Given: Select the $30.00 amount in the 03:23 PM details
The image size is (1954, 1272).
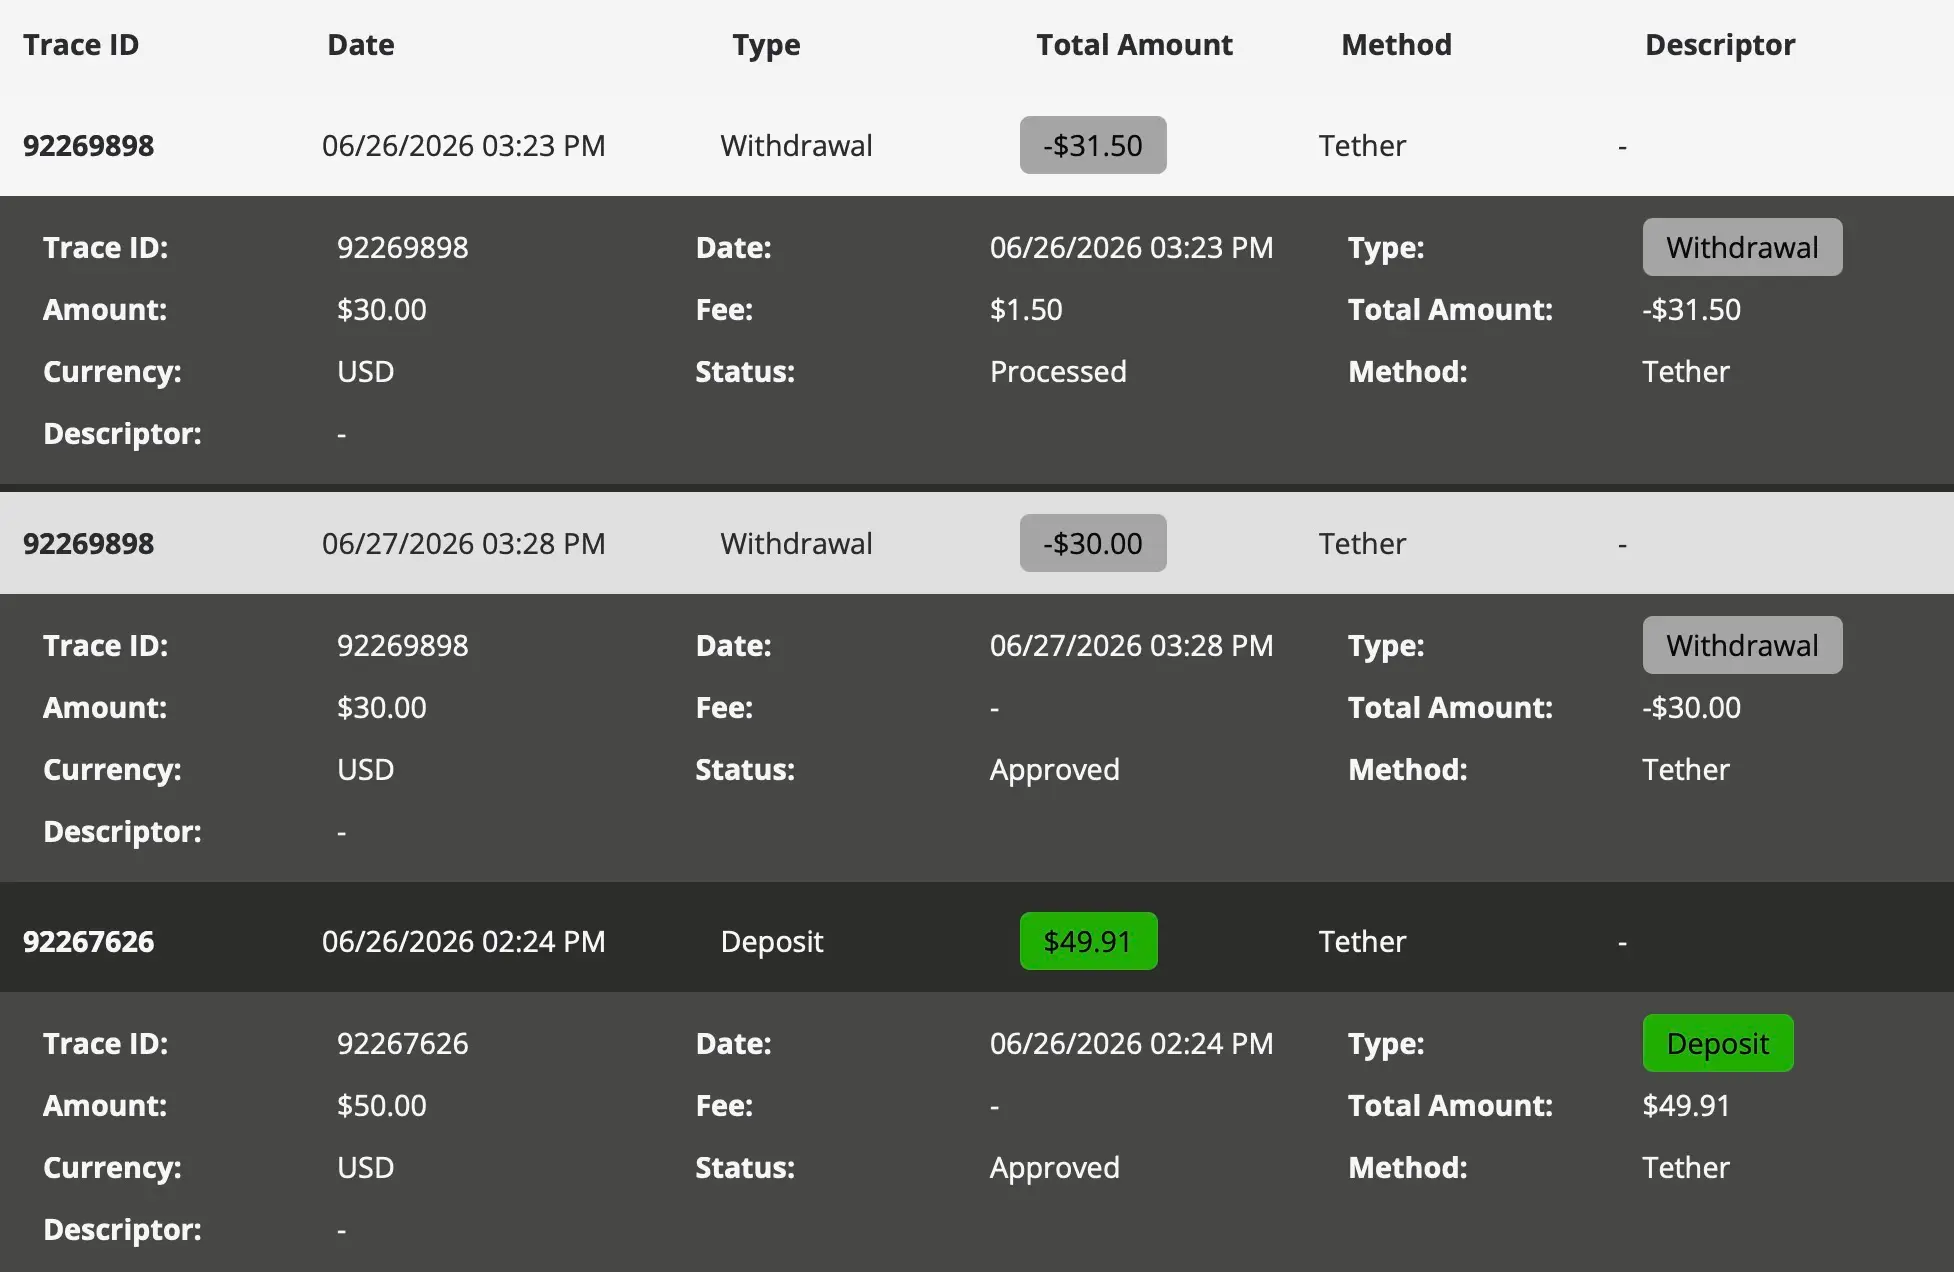Looking at the screenshot, I should click(382, 310).
